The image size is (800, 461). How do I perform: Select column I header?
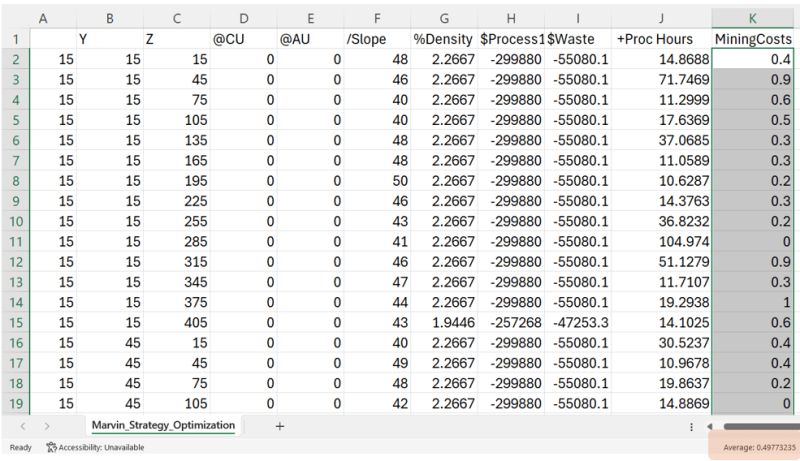tap(578, 19)
